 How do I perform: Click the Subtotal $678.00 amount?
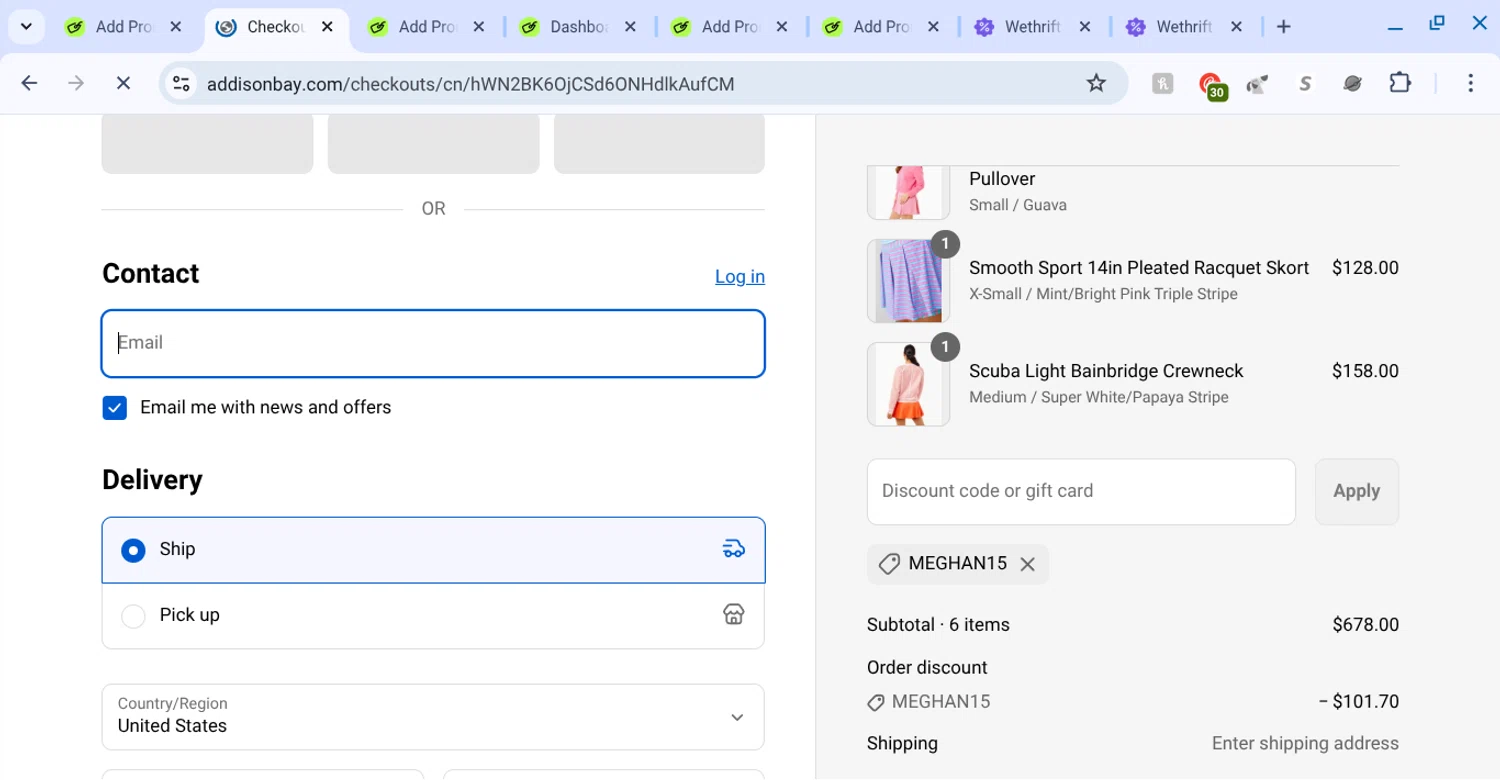click(1365, 625)
